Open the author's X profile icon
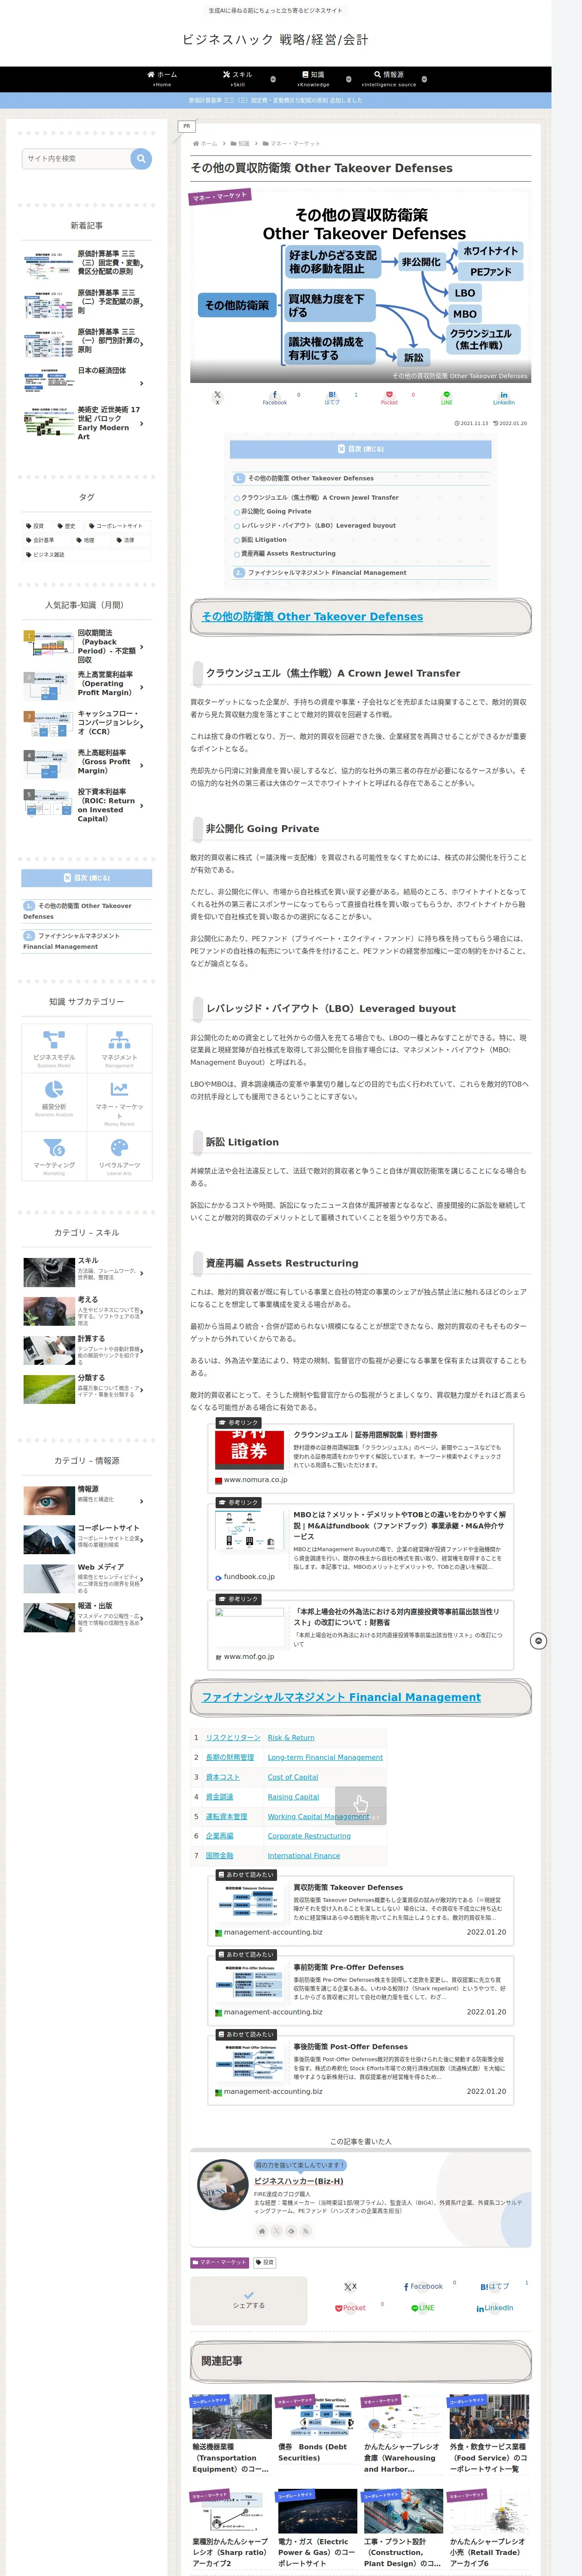This screenshot has height=2576, width=582. tap(277, 2230)
